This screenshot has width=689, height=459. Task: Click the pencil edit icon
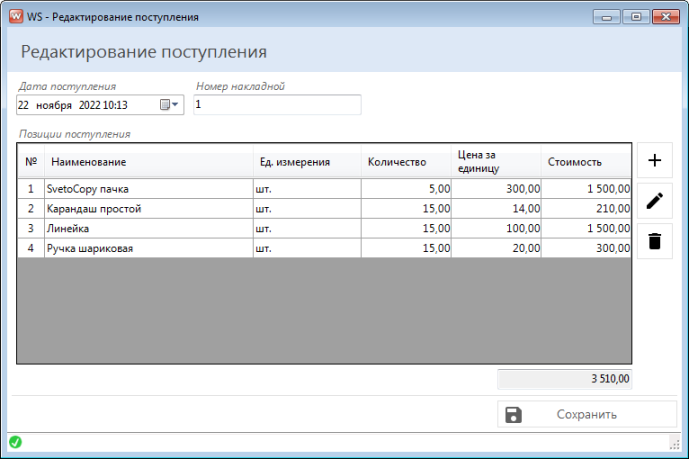[x=655, y=201]
